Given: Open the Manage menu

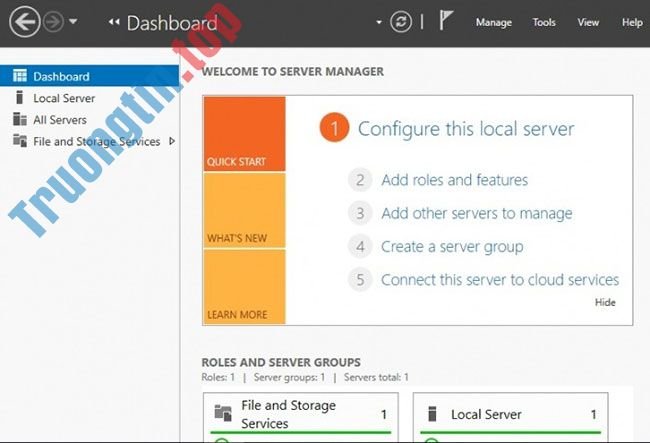Looking at the screenshot, I should (493, 22).
